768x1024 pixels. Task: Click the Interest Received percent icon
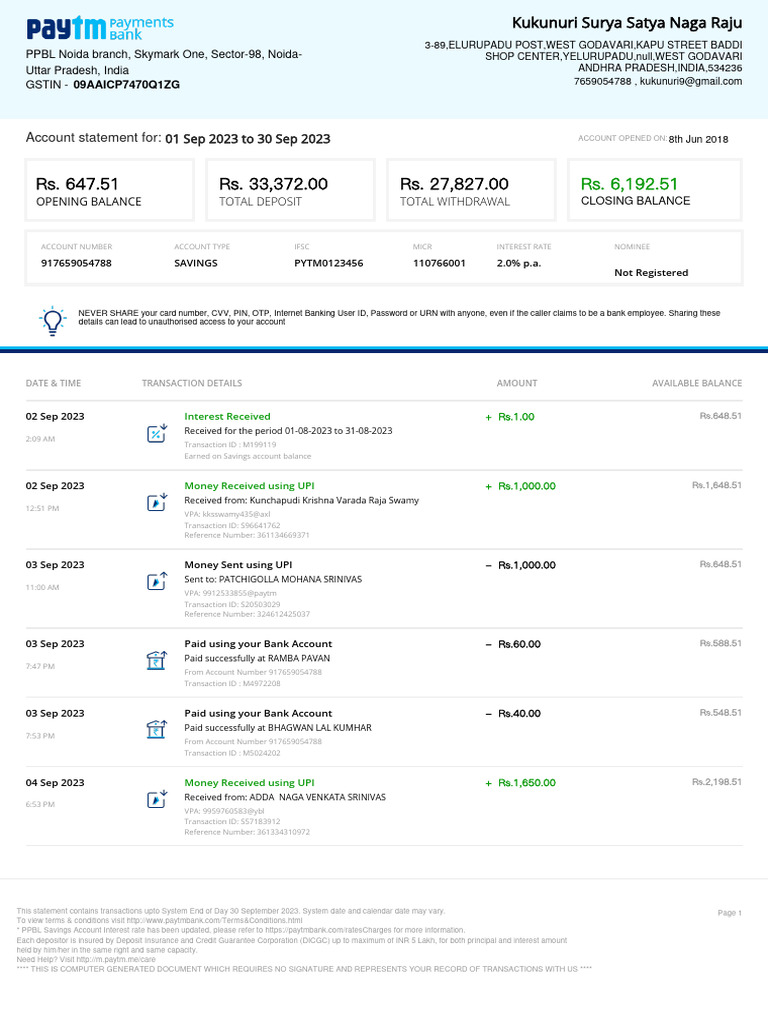pyautogui.click(x=157, y=433)
